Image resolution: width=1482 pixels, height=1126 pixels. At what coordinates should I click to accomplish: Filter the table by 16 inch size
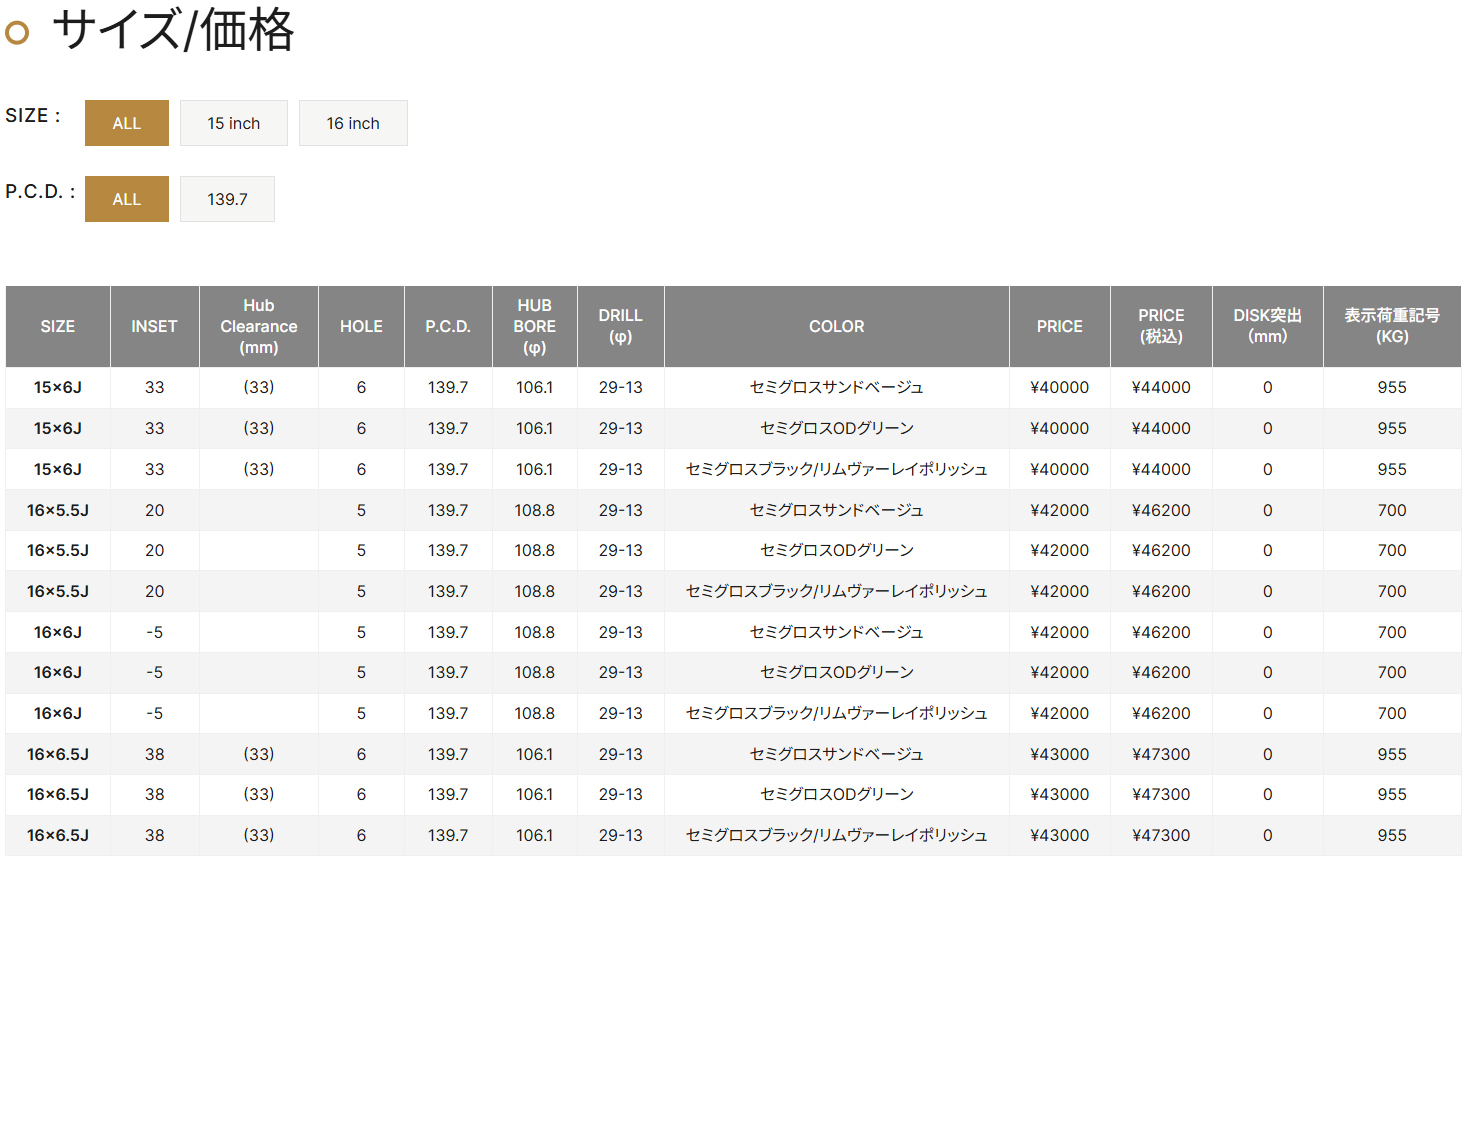tap(353, 123)
